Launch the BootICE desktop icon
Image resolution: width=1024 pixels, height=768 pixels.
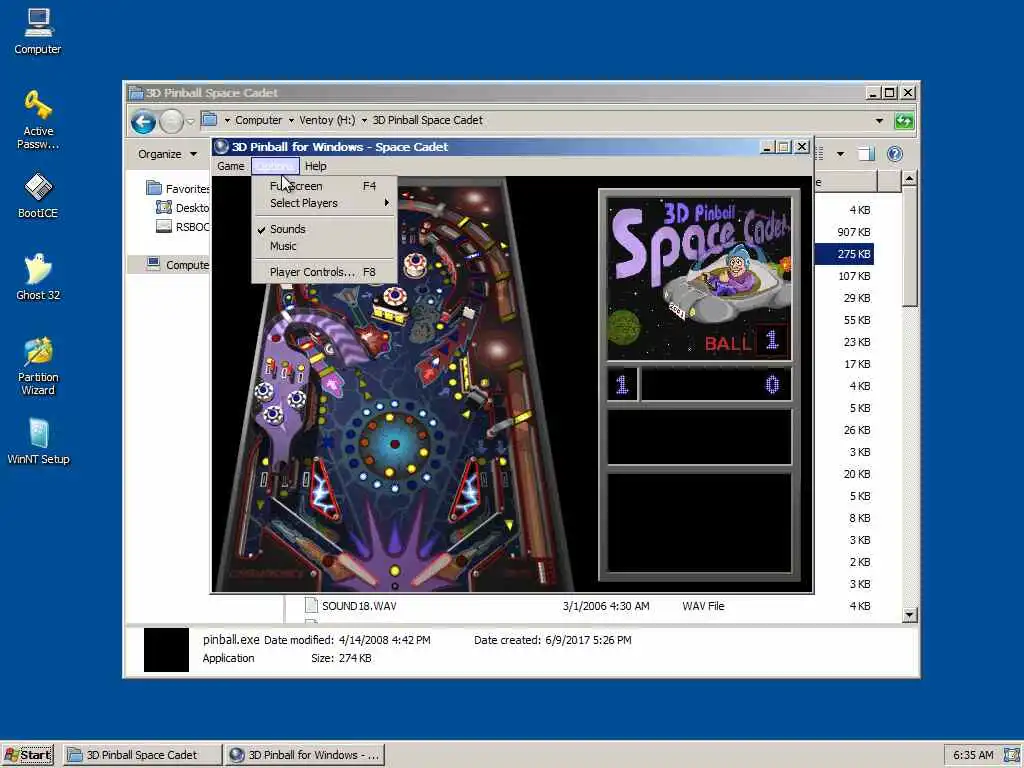(x=38, y=195)
